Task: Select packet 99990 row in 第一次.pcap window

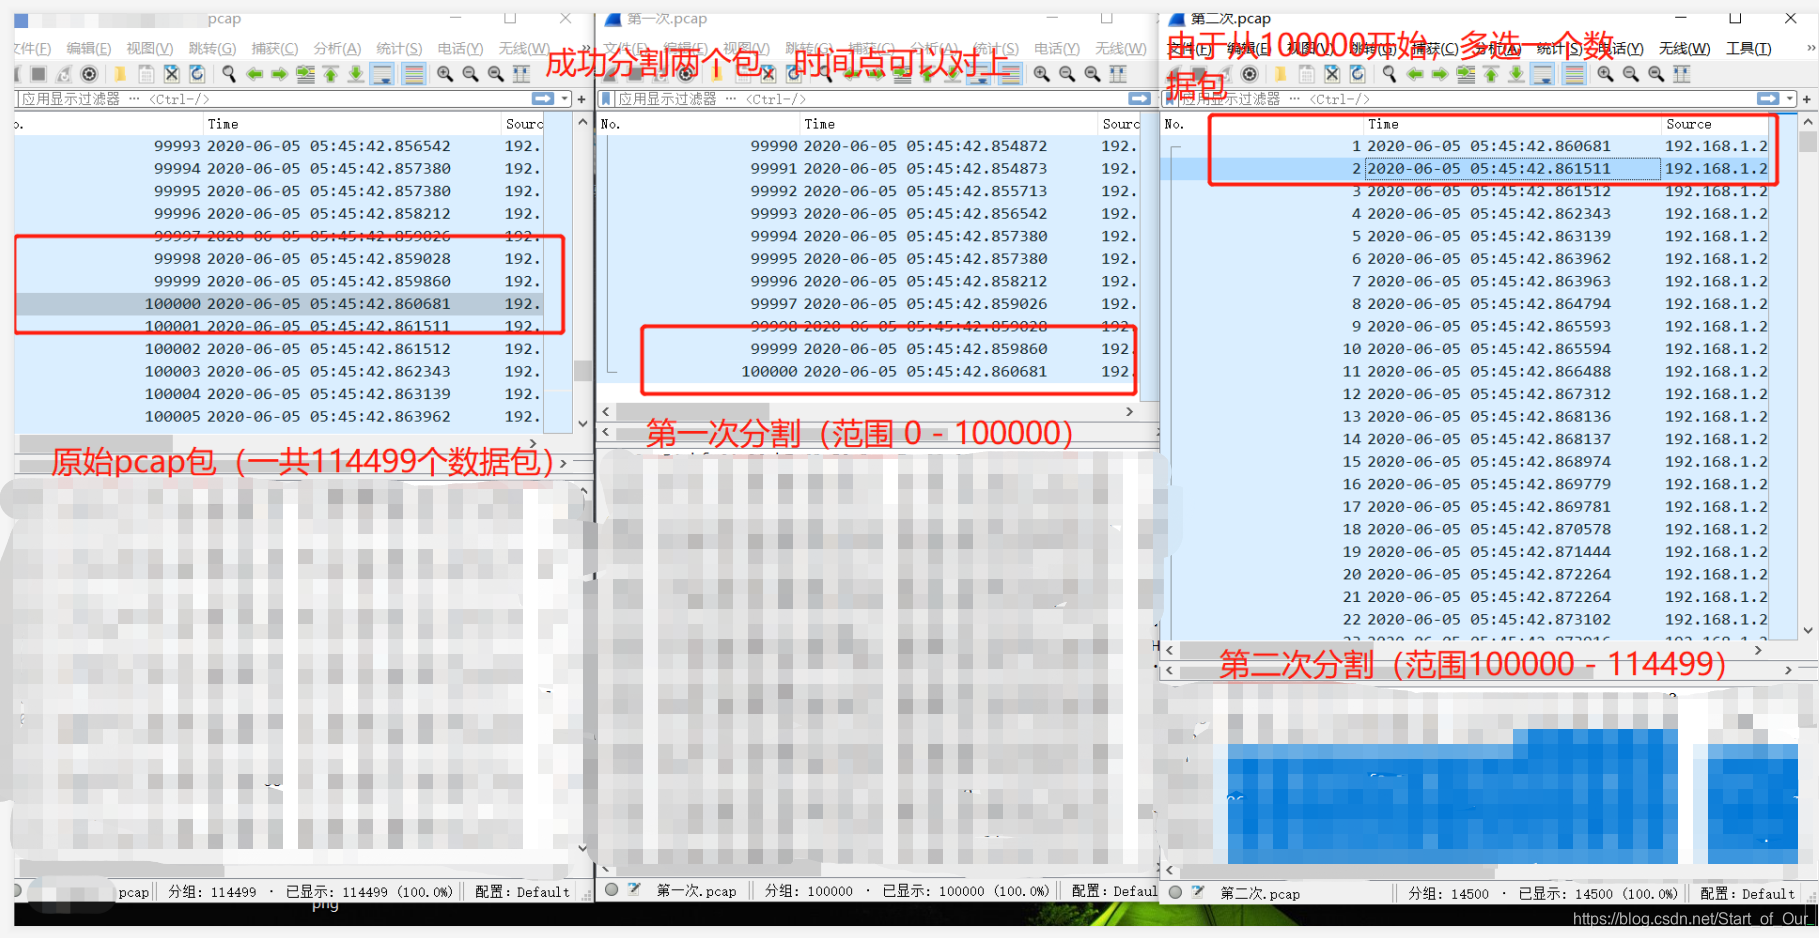Action: (869, 146)
